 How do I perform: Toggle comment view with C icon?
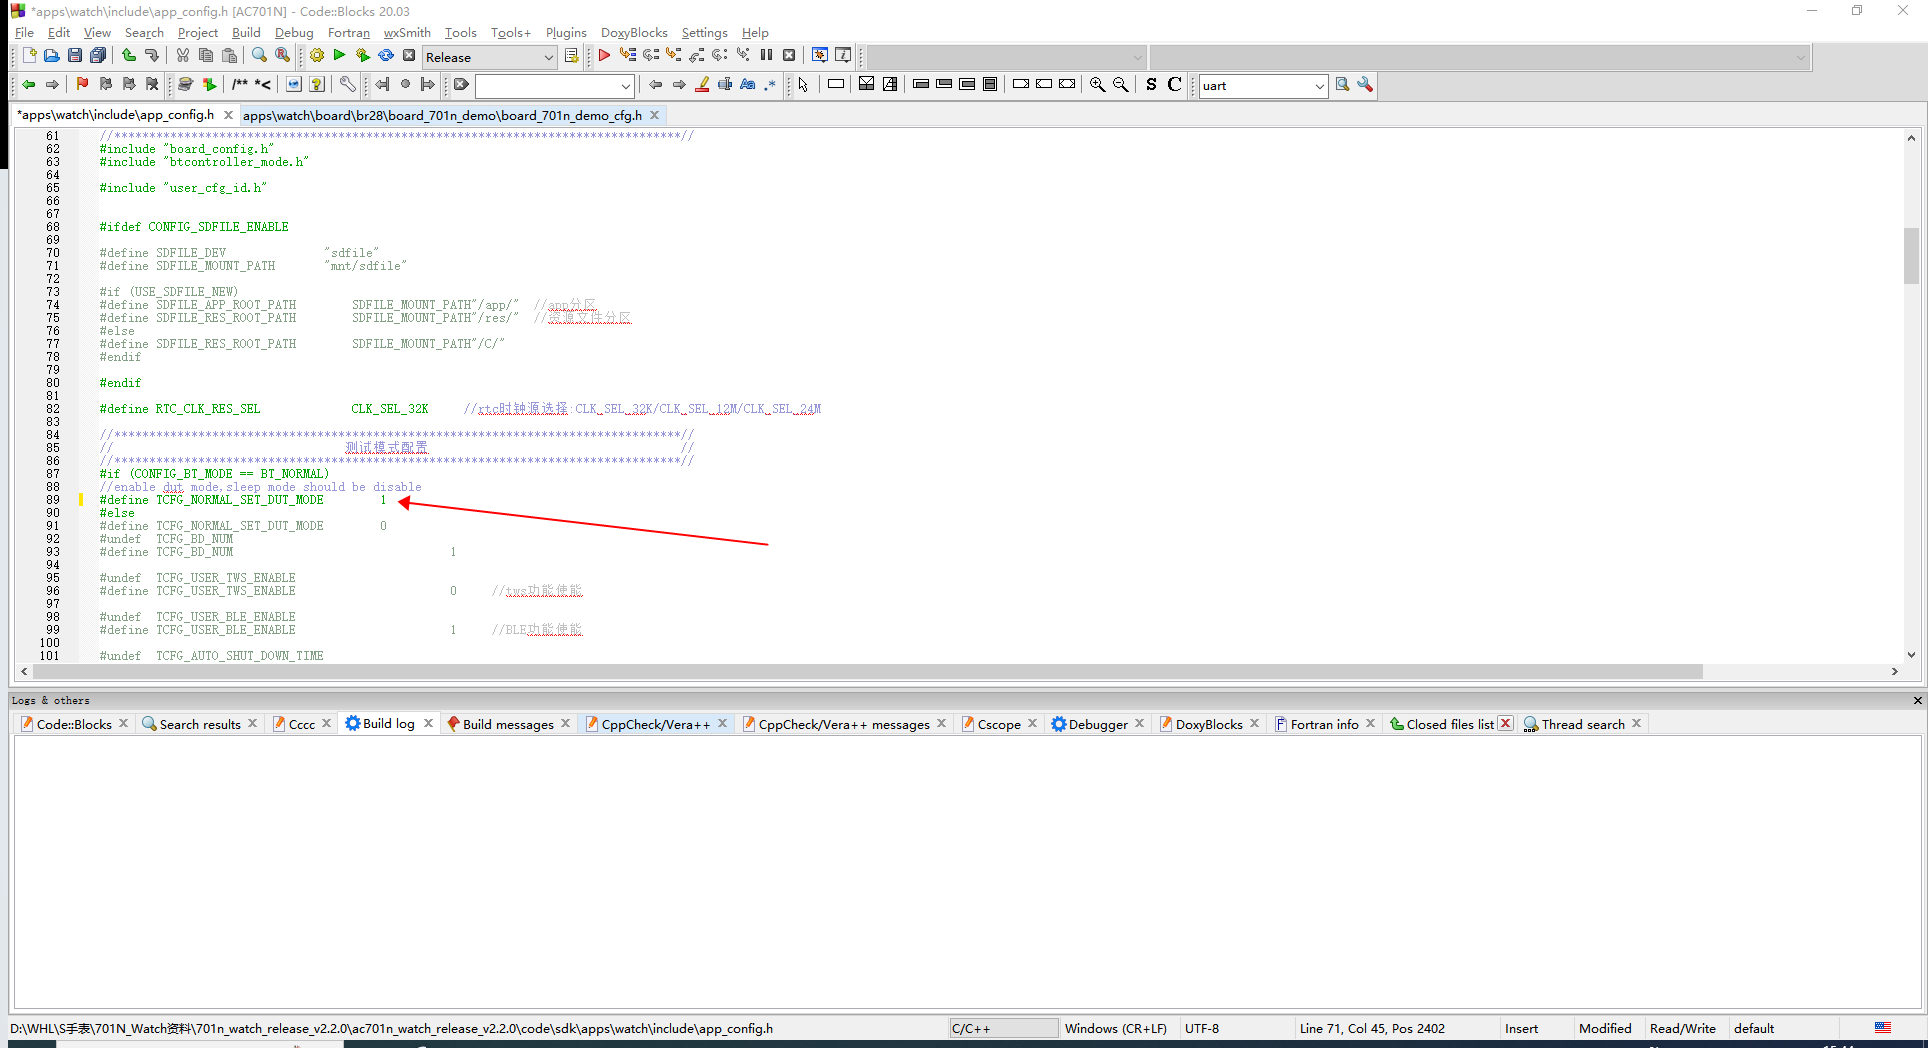tap(1174, 85)
